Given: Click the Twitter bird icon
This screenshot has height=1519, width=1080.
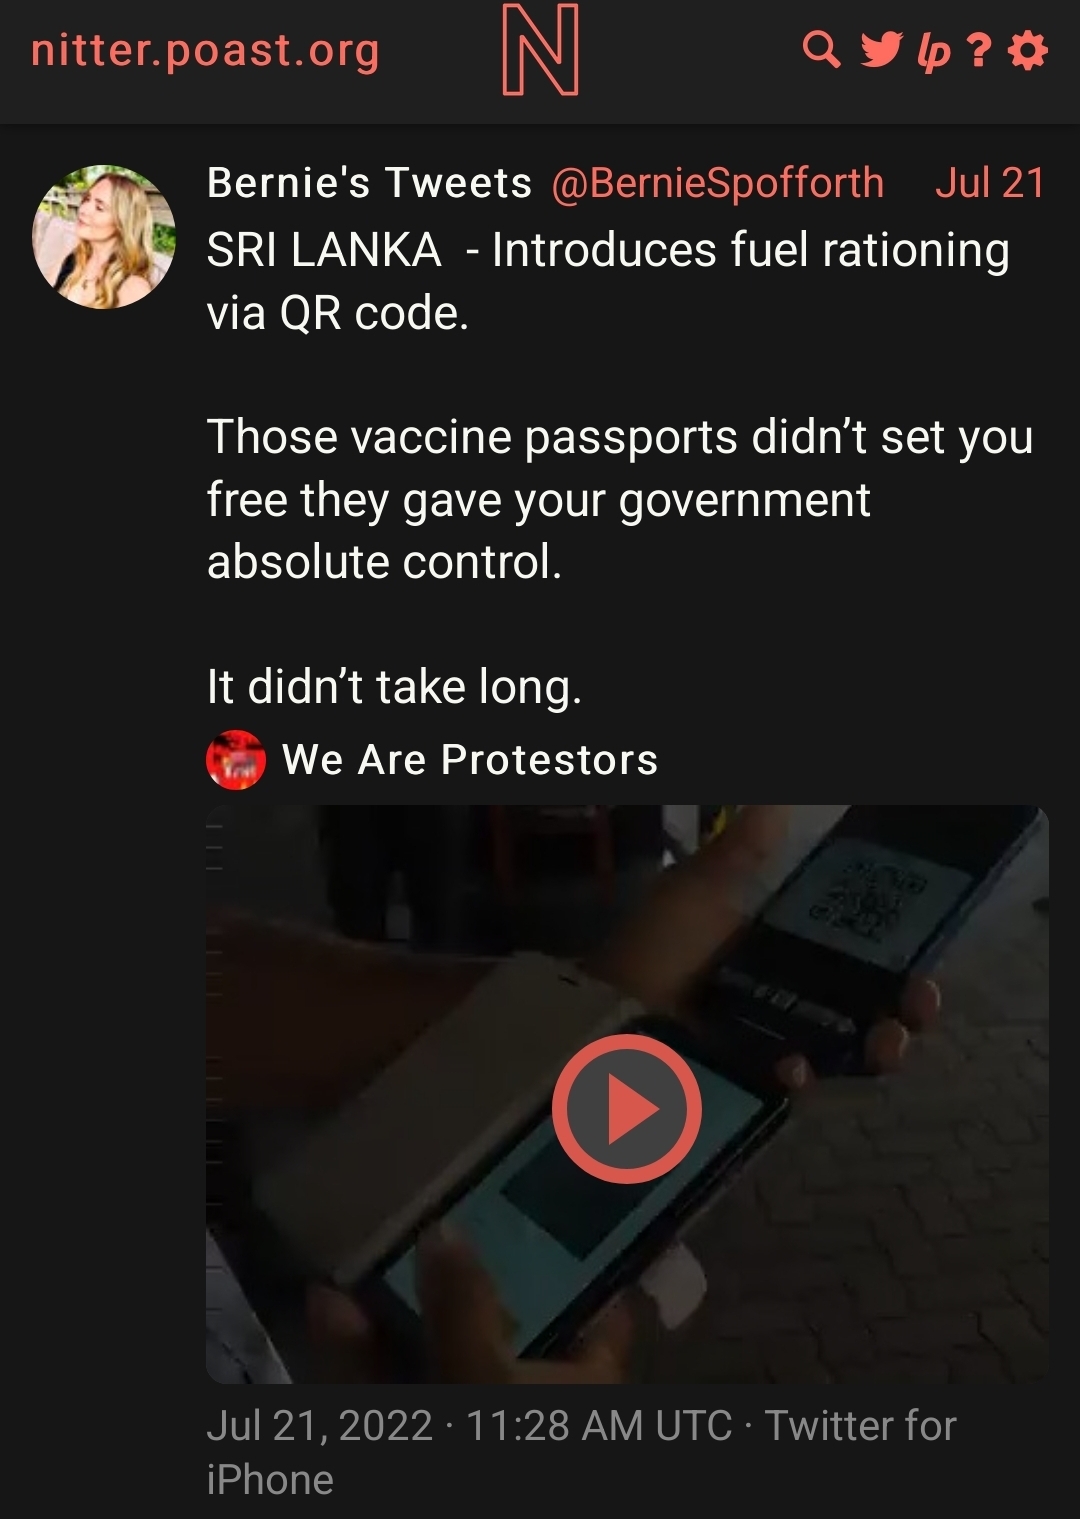Looking at the screenshot, I should (880, 49).
